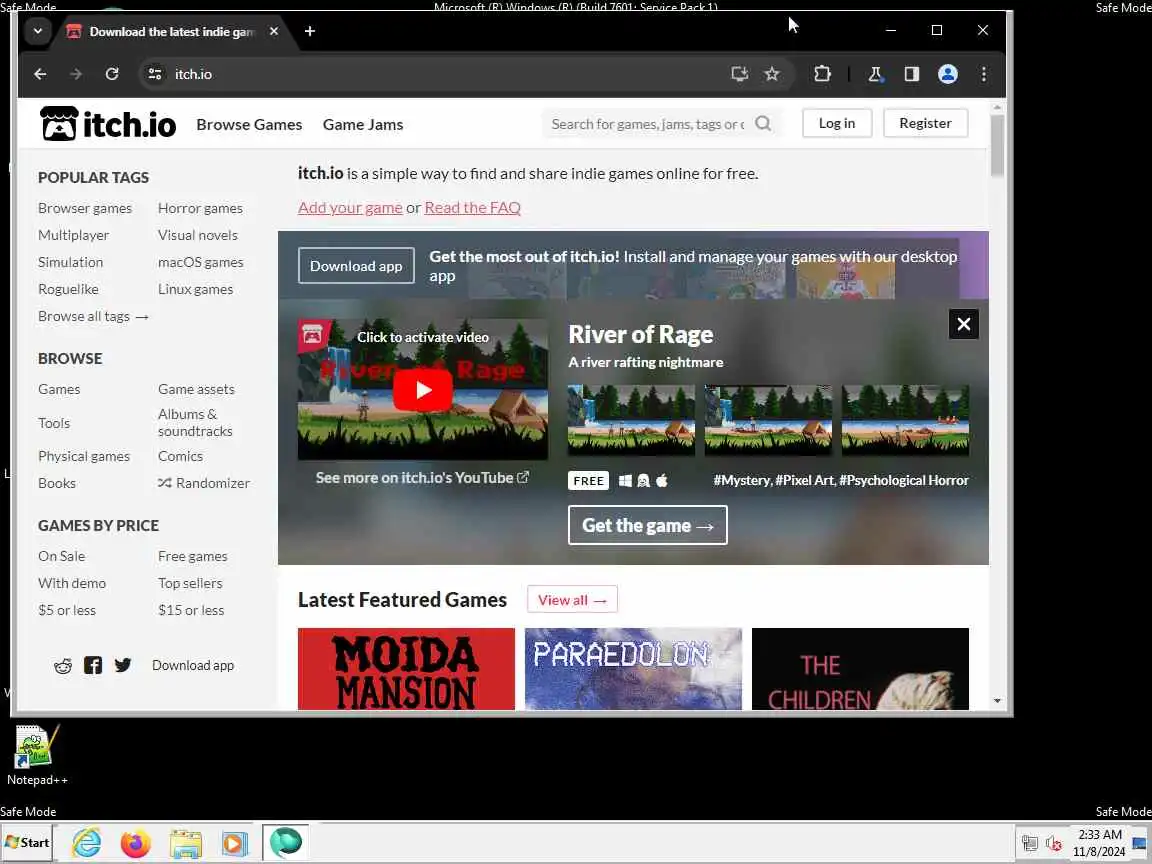Open first River of Rage screenshot thumbnail
Viewport: 1152px width, 864px height.
631,420
